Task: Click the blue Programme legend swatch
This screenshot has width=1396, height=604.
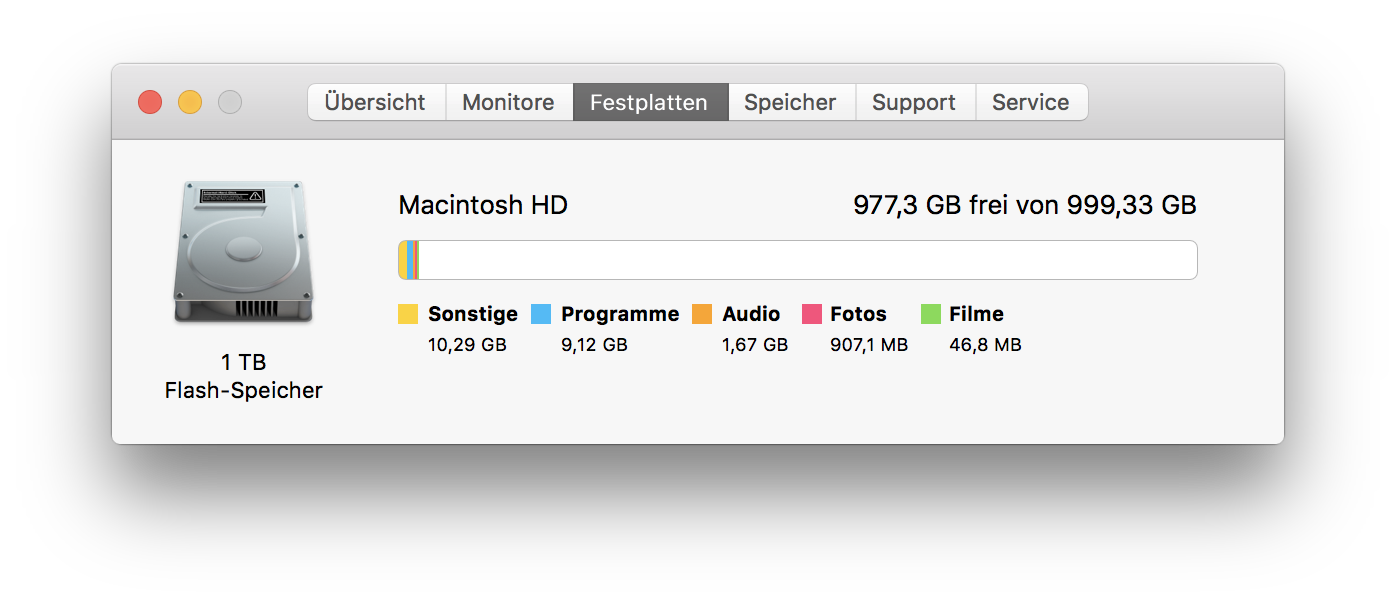Action: [x=541, y=314]
